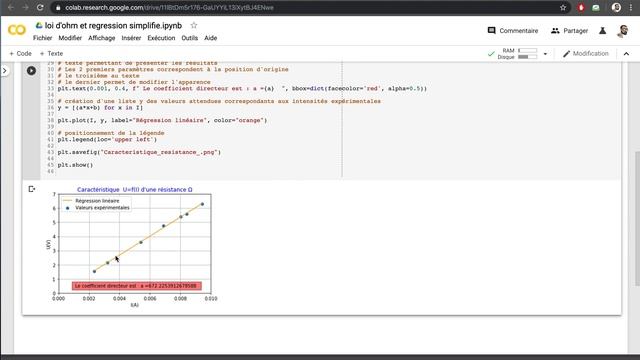Open the Commentaire comments panel

[x=513, y=31]
